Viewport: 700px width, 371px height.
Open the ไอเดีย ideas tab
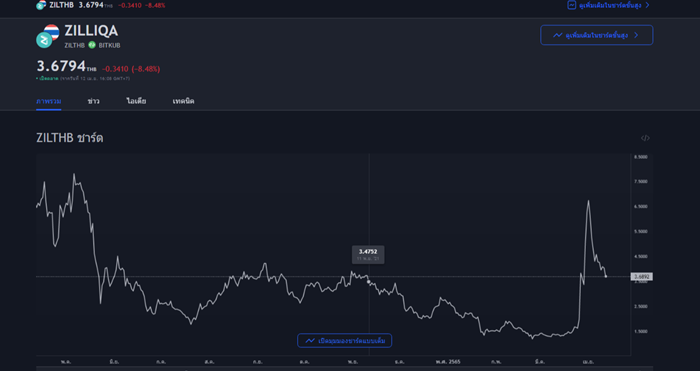point(136,101)
